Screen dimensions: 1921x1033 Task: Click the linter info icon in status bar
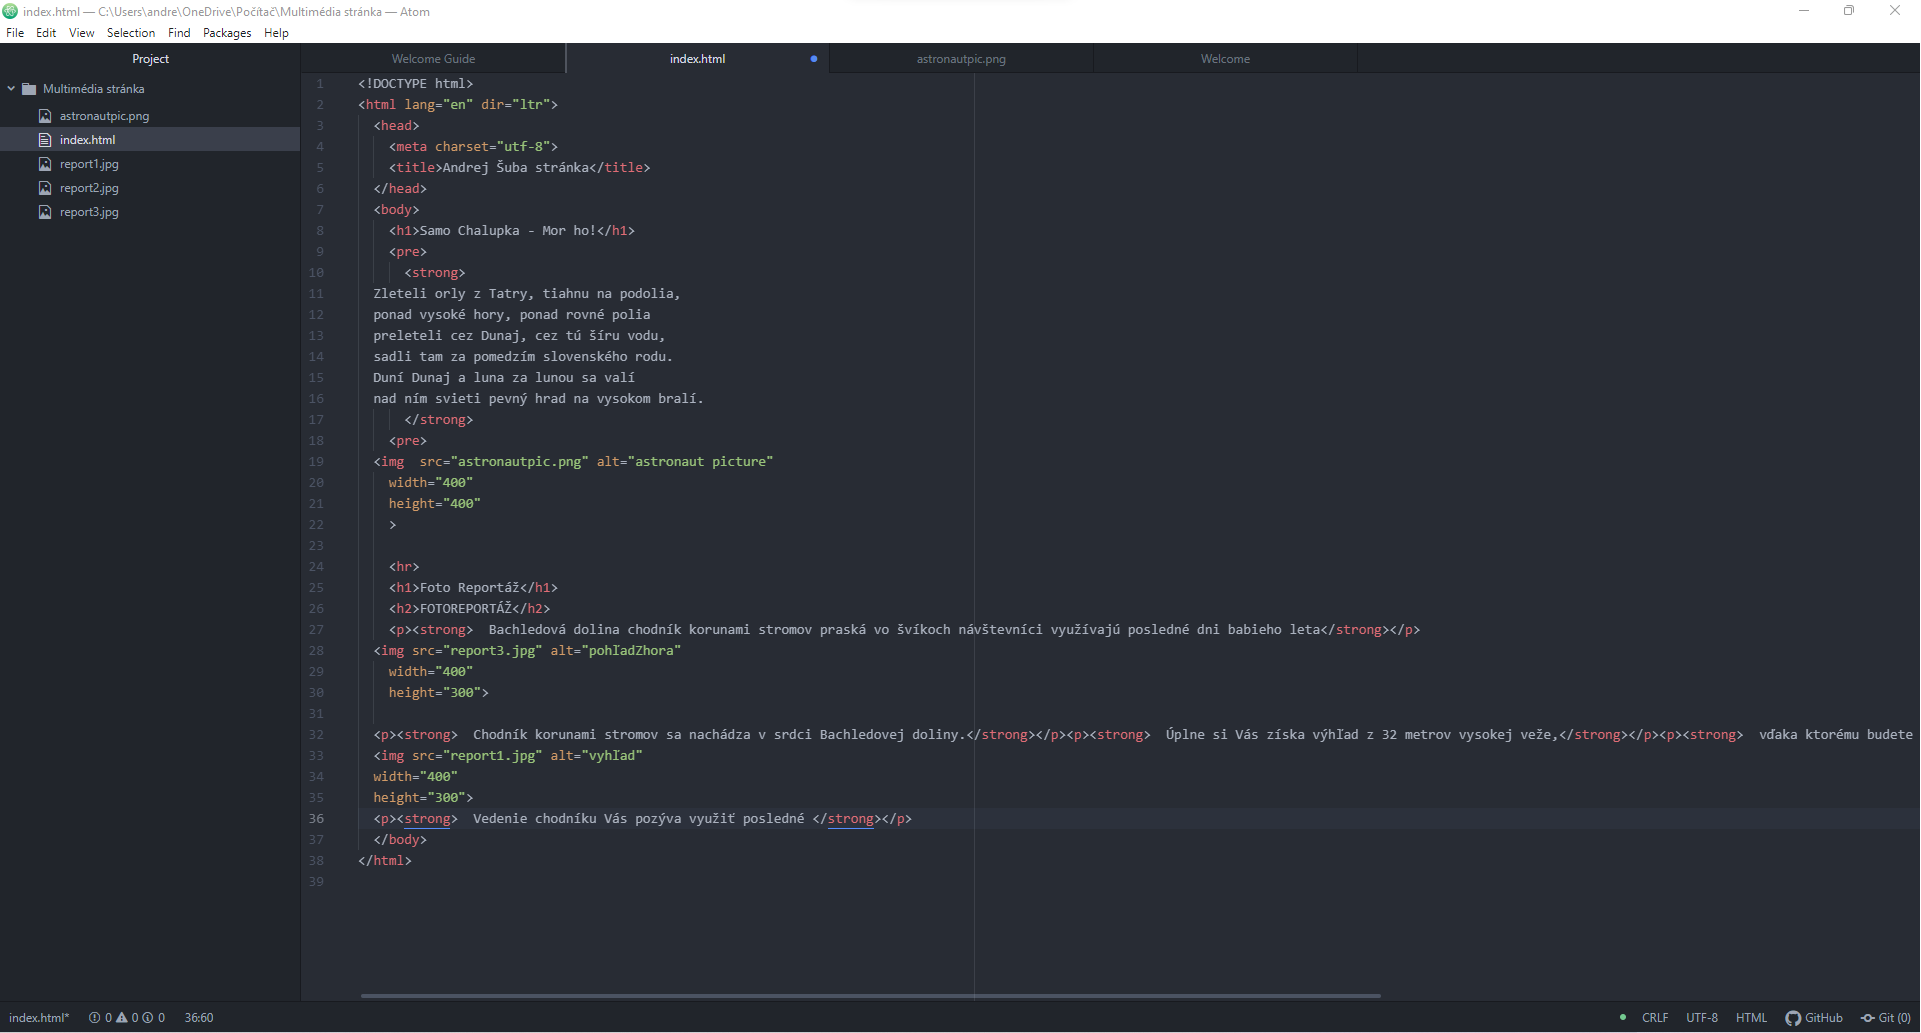148,1018
